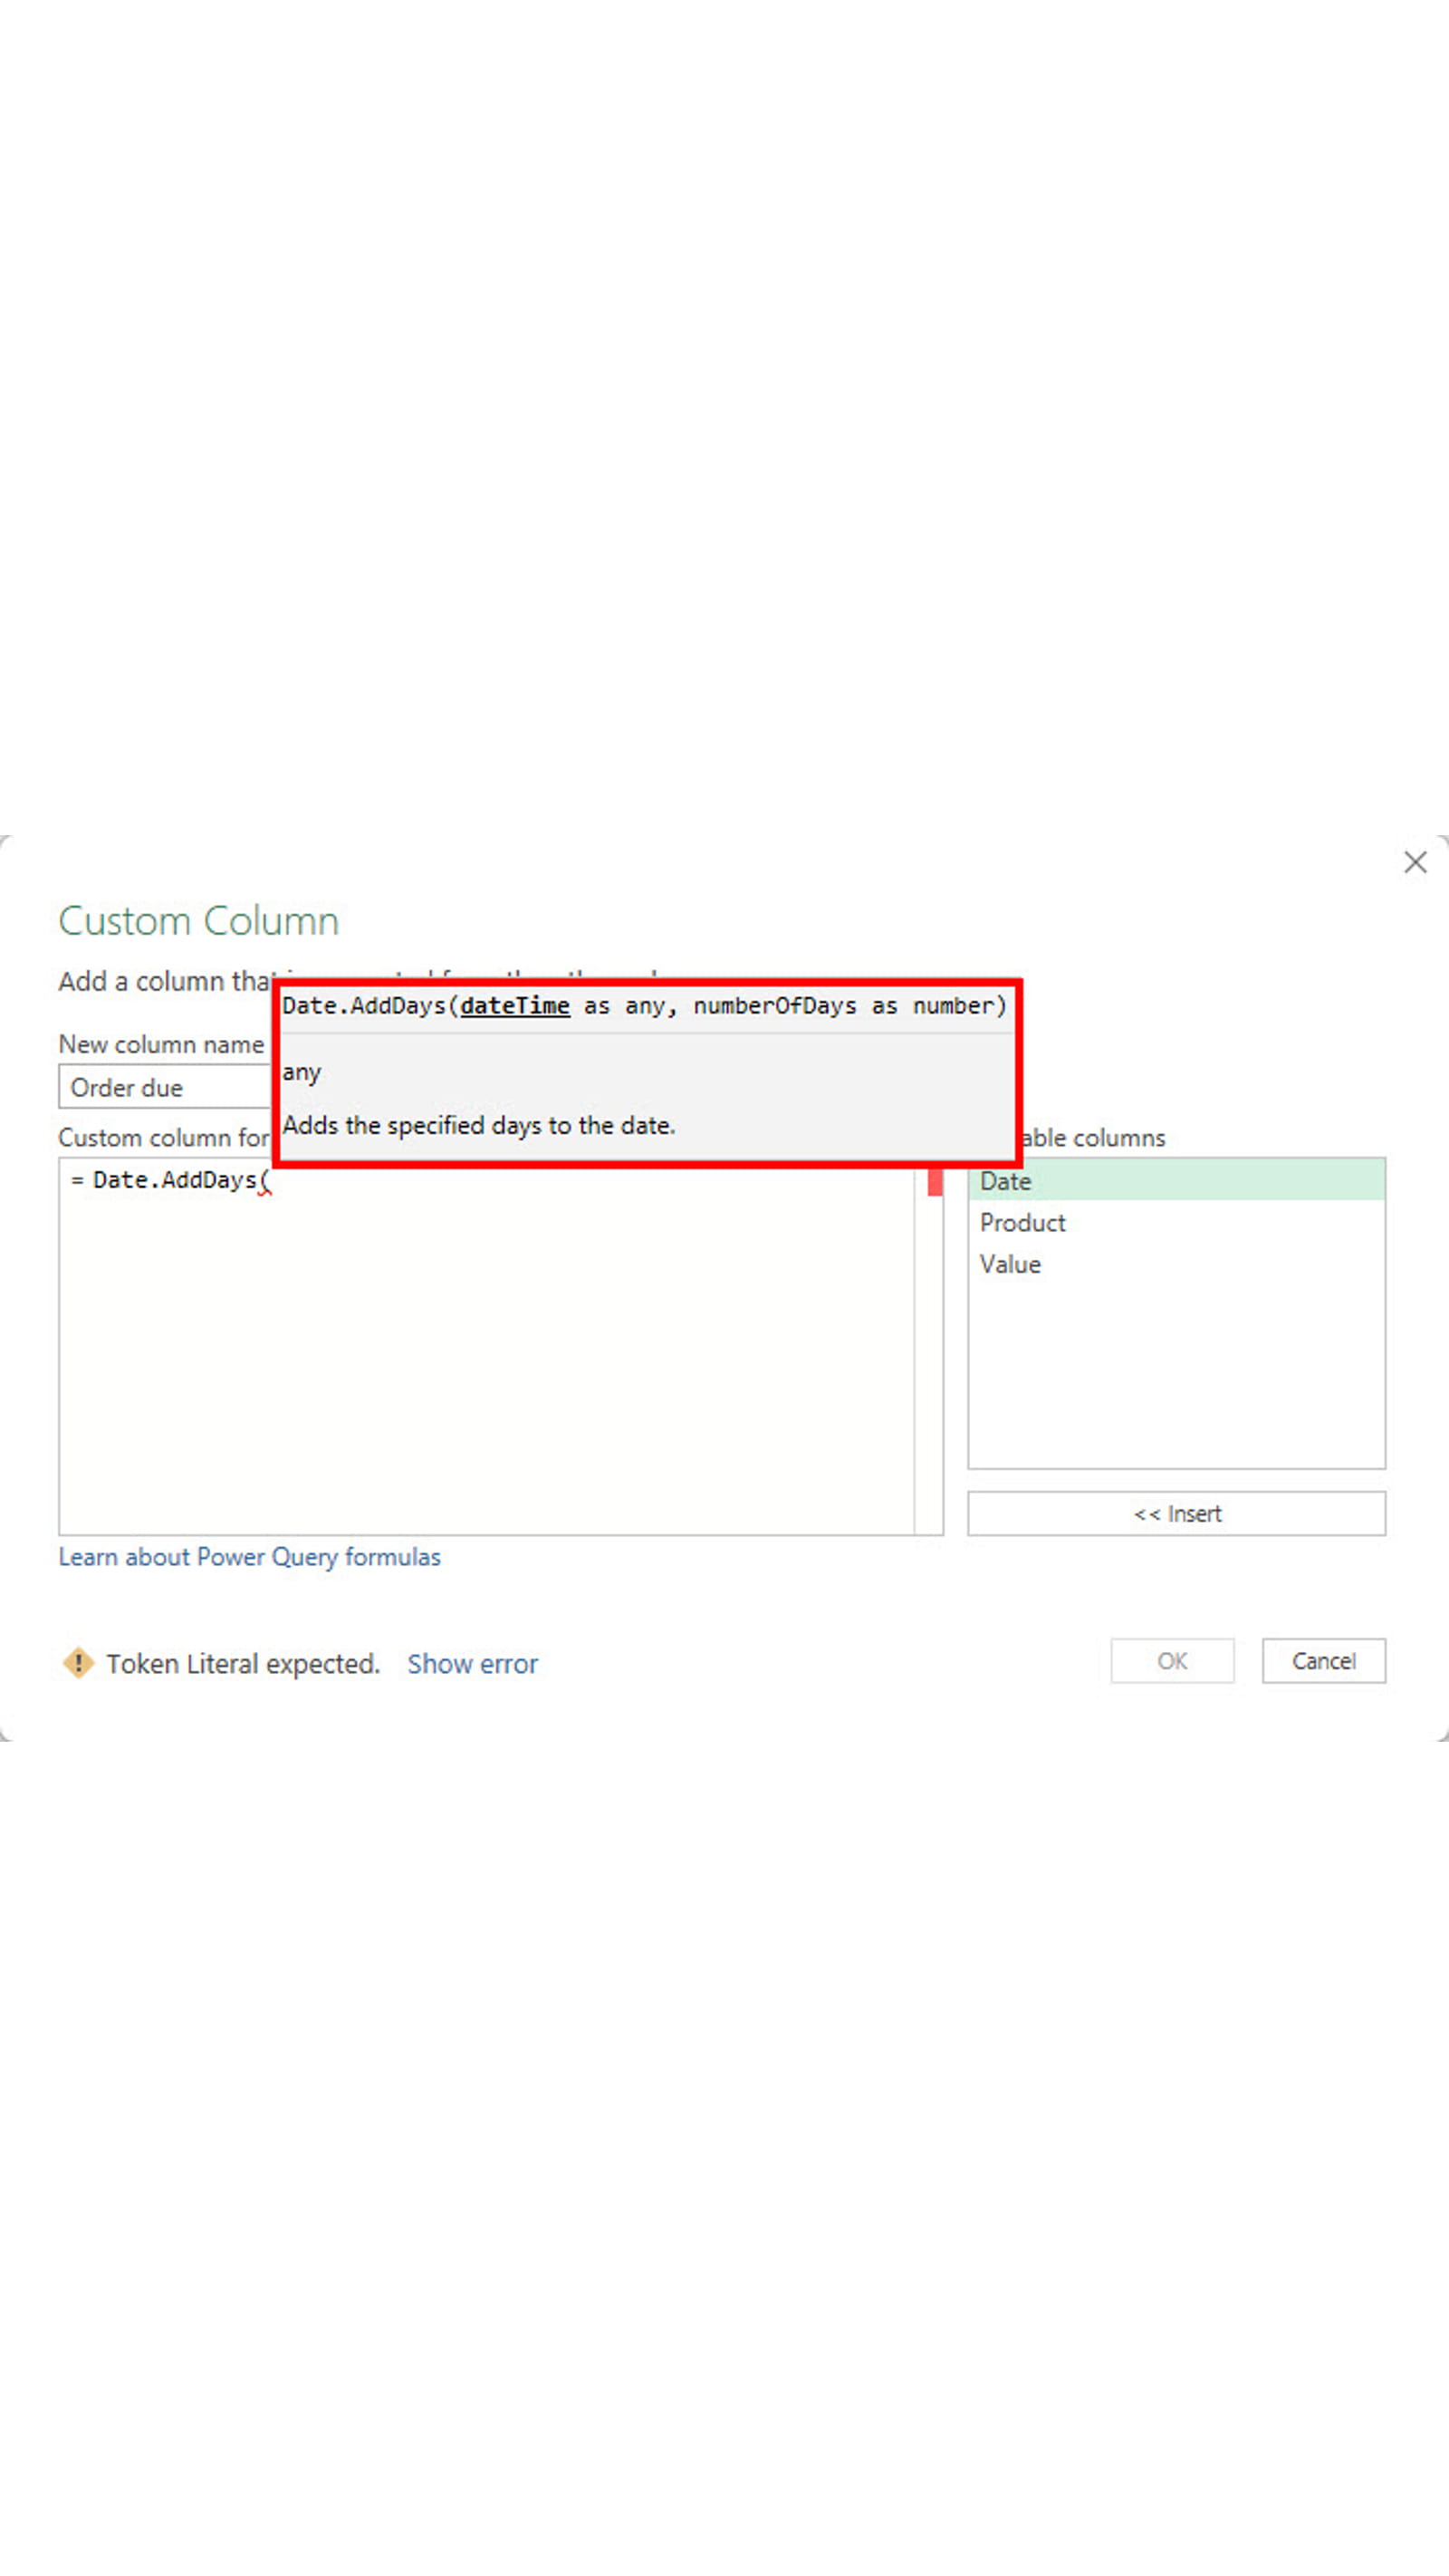Screen dimensions: 1449x2576
Task: Click the 'Token Literal expected.' message
Action: (x=243, y=1664)
